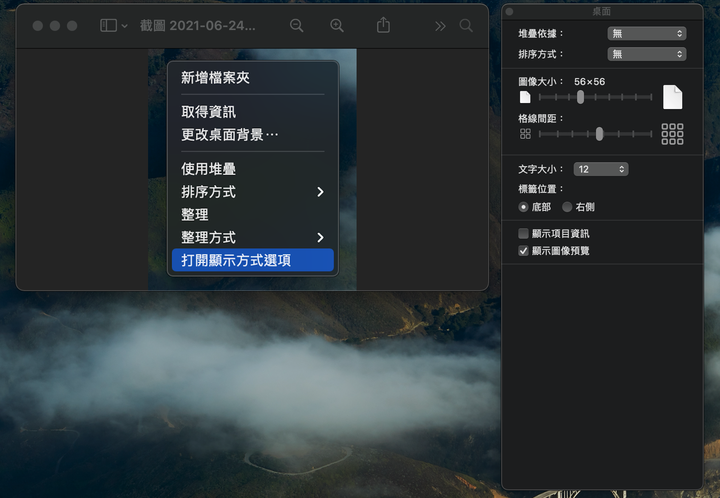Adjust the 格線間距 slider
This screenshot has height=498, width=720.
pos(595,134)
